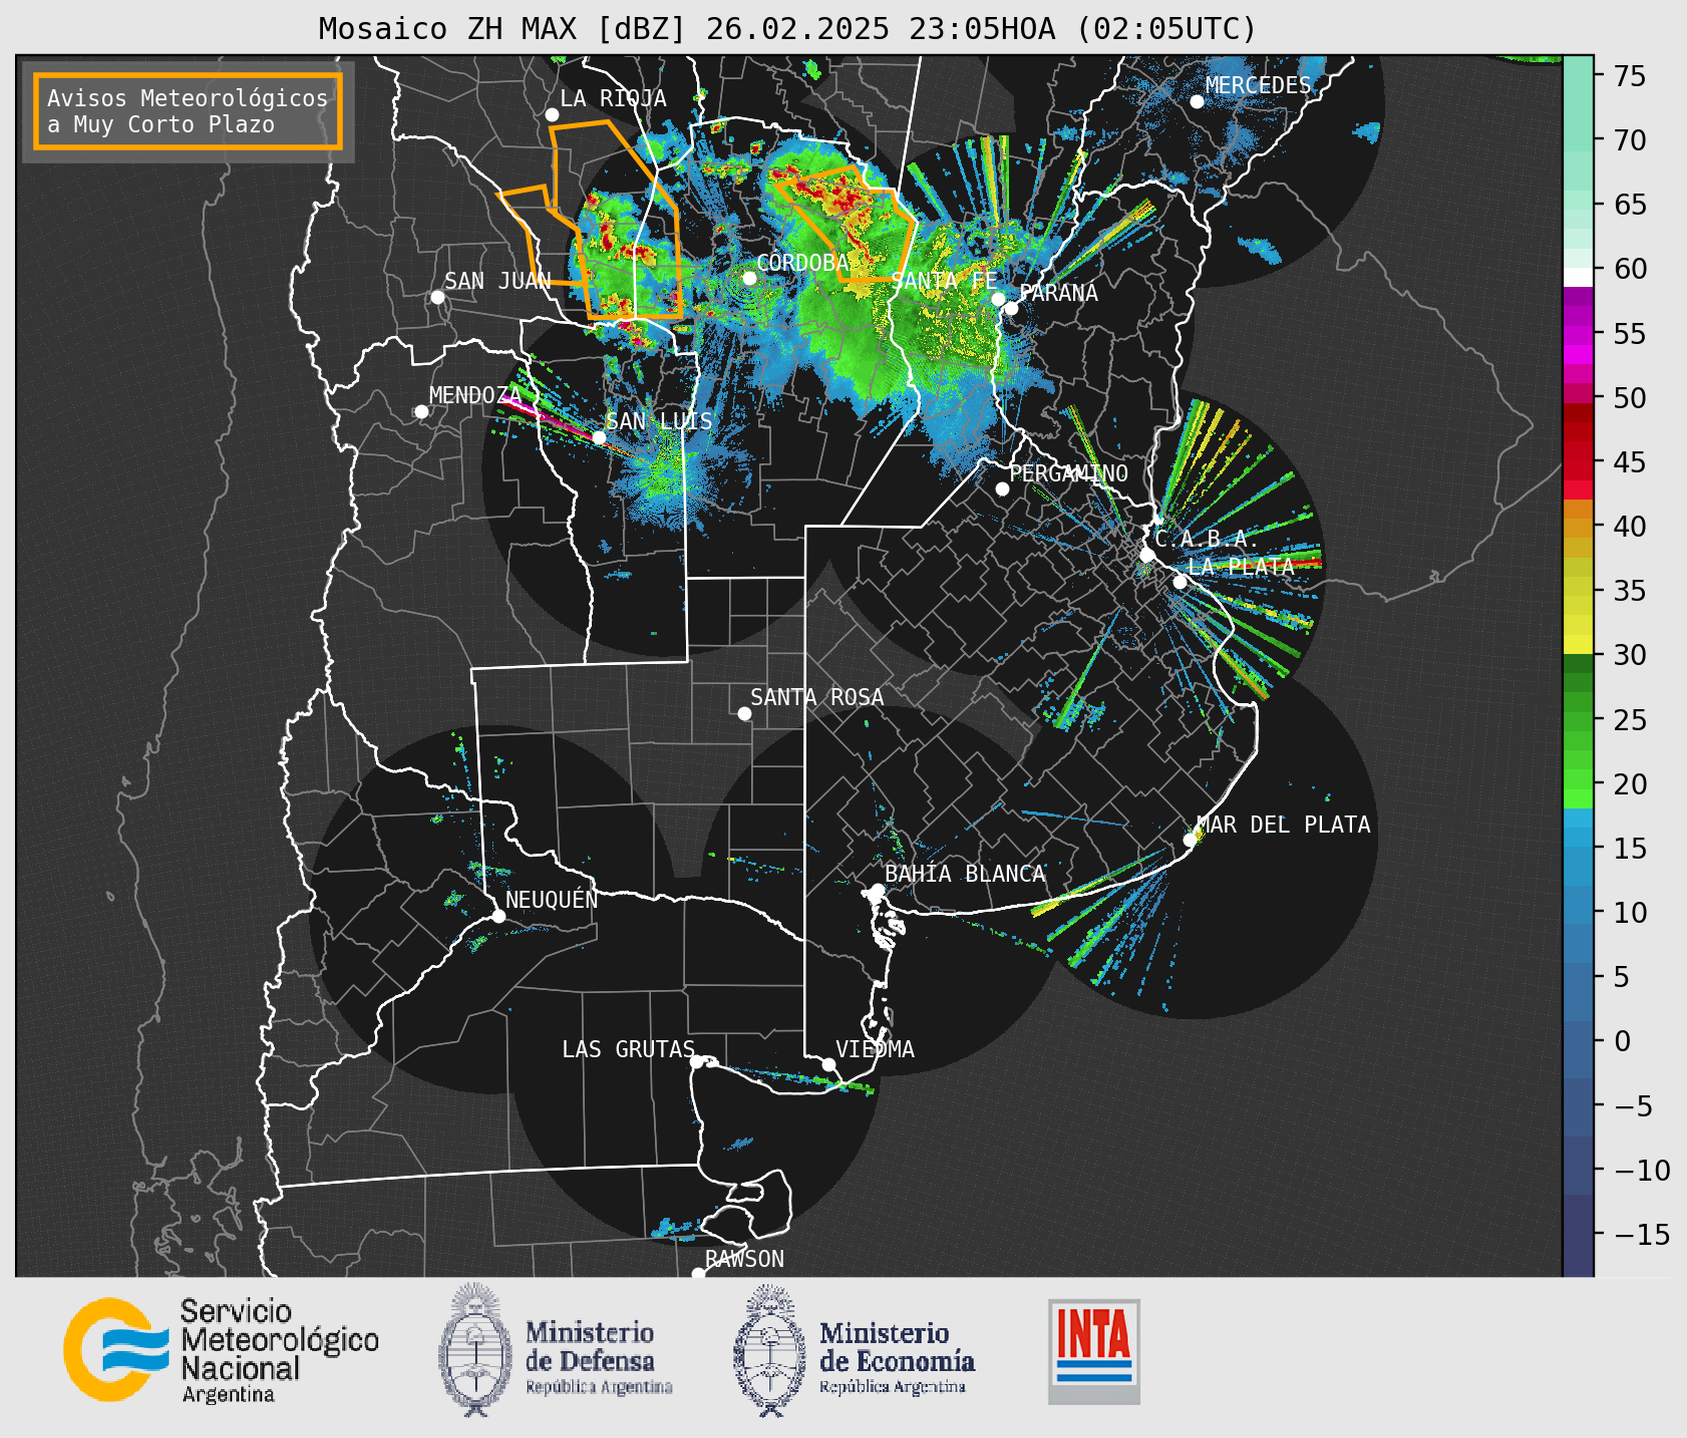
Task: Click the white dot marker at Santa Rosa
Action: pyautogui.click(x=744, y=713)
